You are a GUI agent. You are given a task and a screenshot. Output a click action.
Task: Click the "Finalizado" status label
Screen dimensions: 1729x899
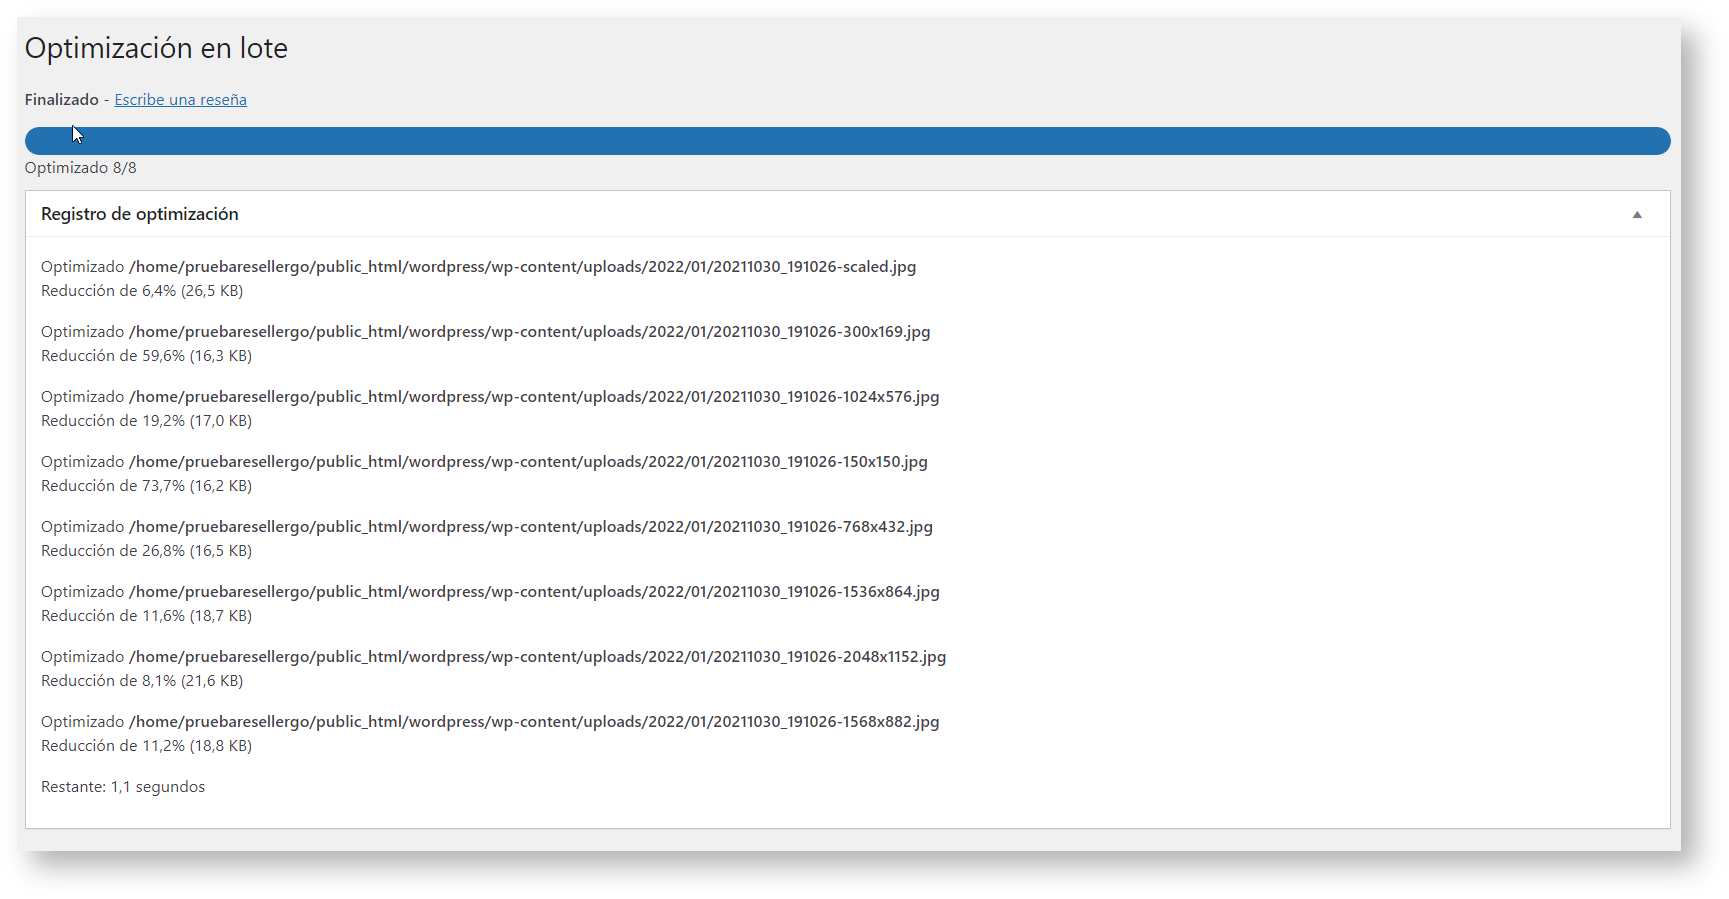[62, 100]
